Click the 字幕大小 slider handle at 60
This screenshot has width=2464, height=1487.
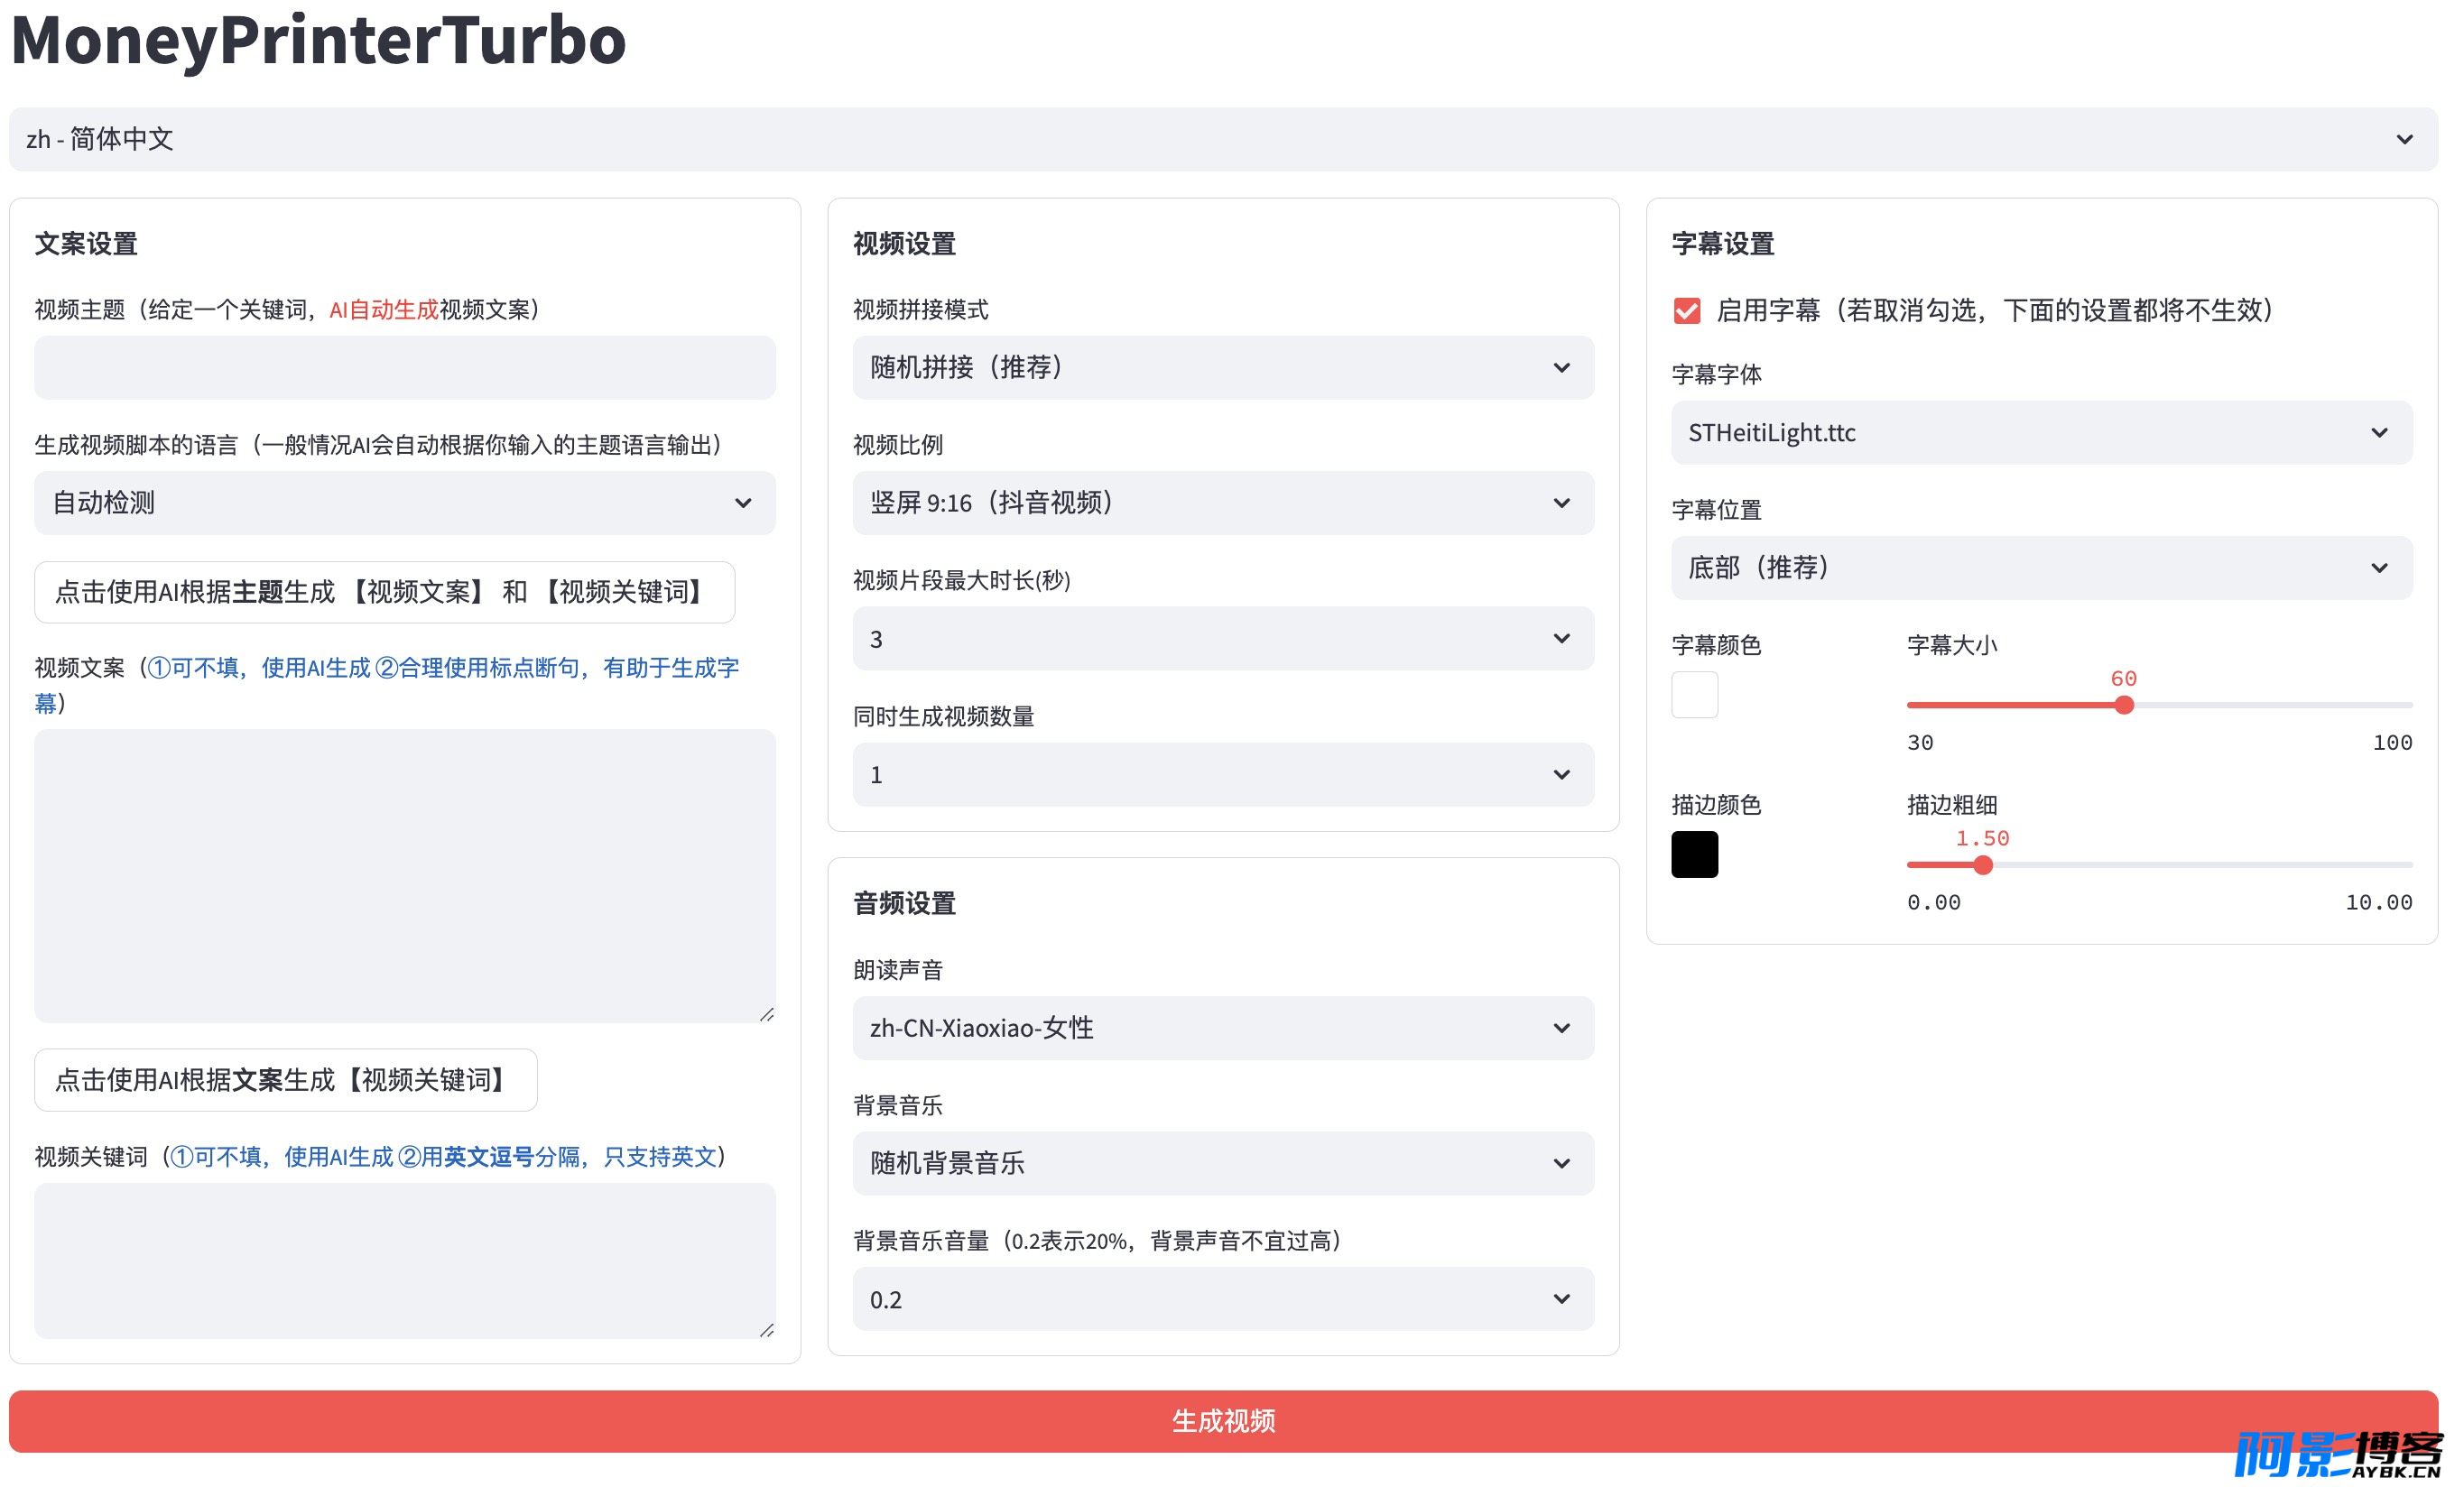pyautogui.click(x=2124, y=705)
